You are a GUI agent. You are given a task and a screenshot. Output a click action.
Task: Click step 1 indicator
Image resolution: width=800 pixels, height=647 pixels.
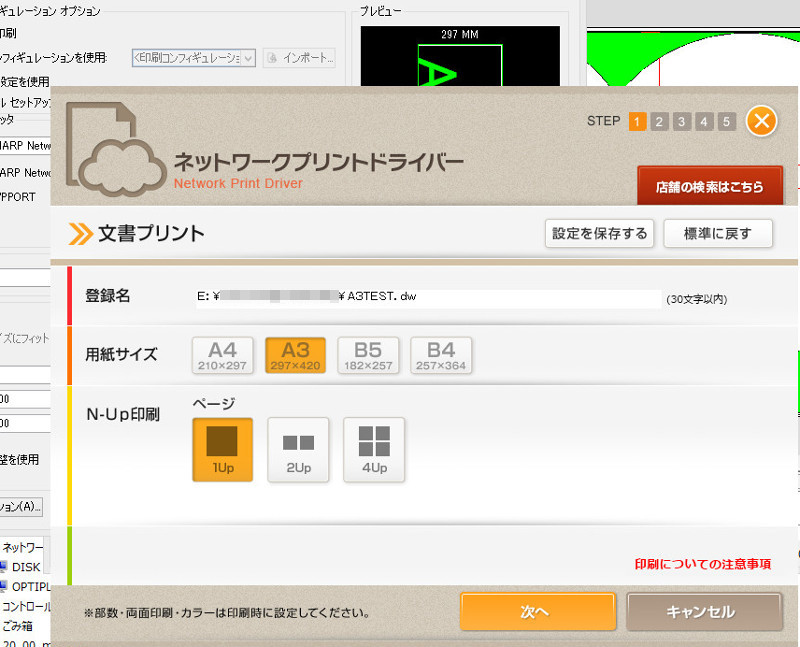[x=637, y=122]
